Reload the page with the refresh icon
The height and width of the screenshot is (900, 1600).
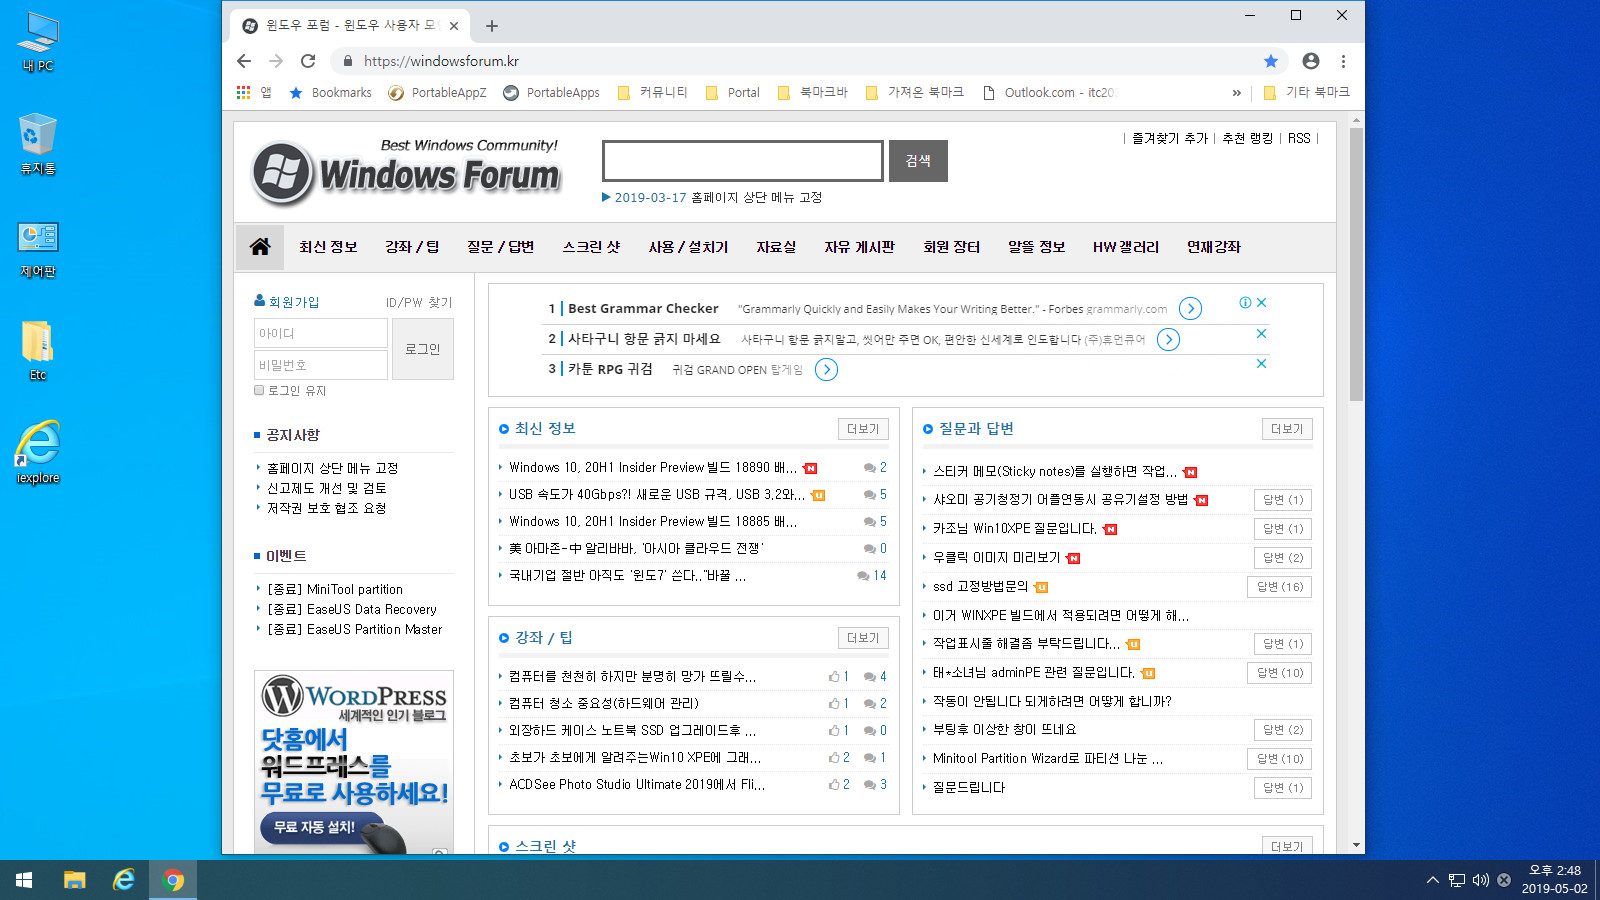click(308, 61)
